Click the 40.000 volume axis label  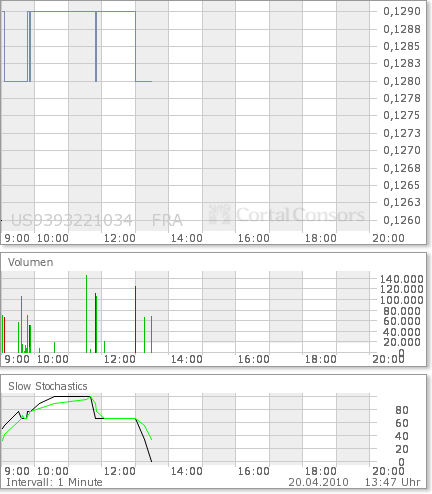point(403,332)
